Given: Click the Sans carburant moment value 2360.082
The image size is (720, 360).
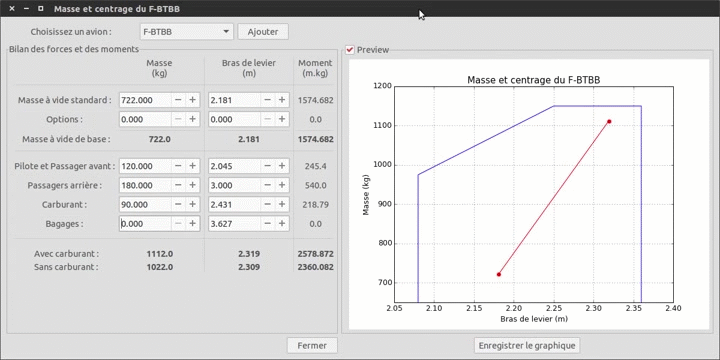Looking at the screenshot, I should click(x=315, y=267).
